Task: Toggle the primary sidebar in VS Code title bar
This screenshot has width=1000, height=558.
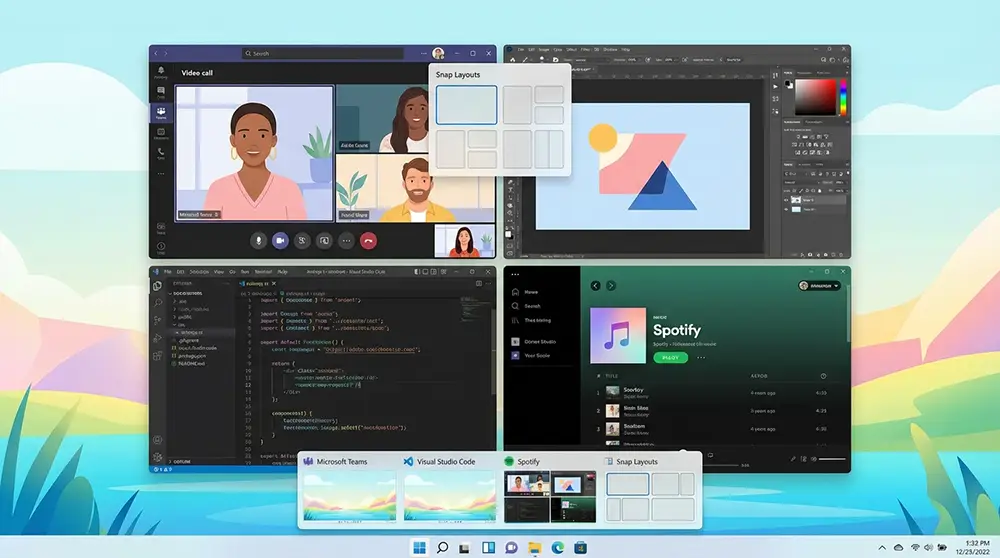Action: pos(417,272)
